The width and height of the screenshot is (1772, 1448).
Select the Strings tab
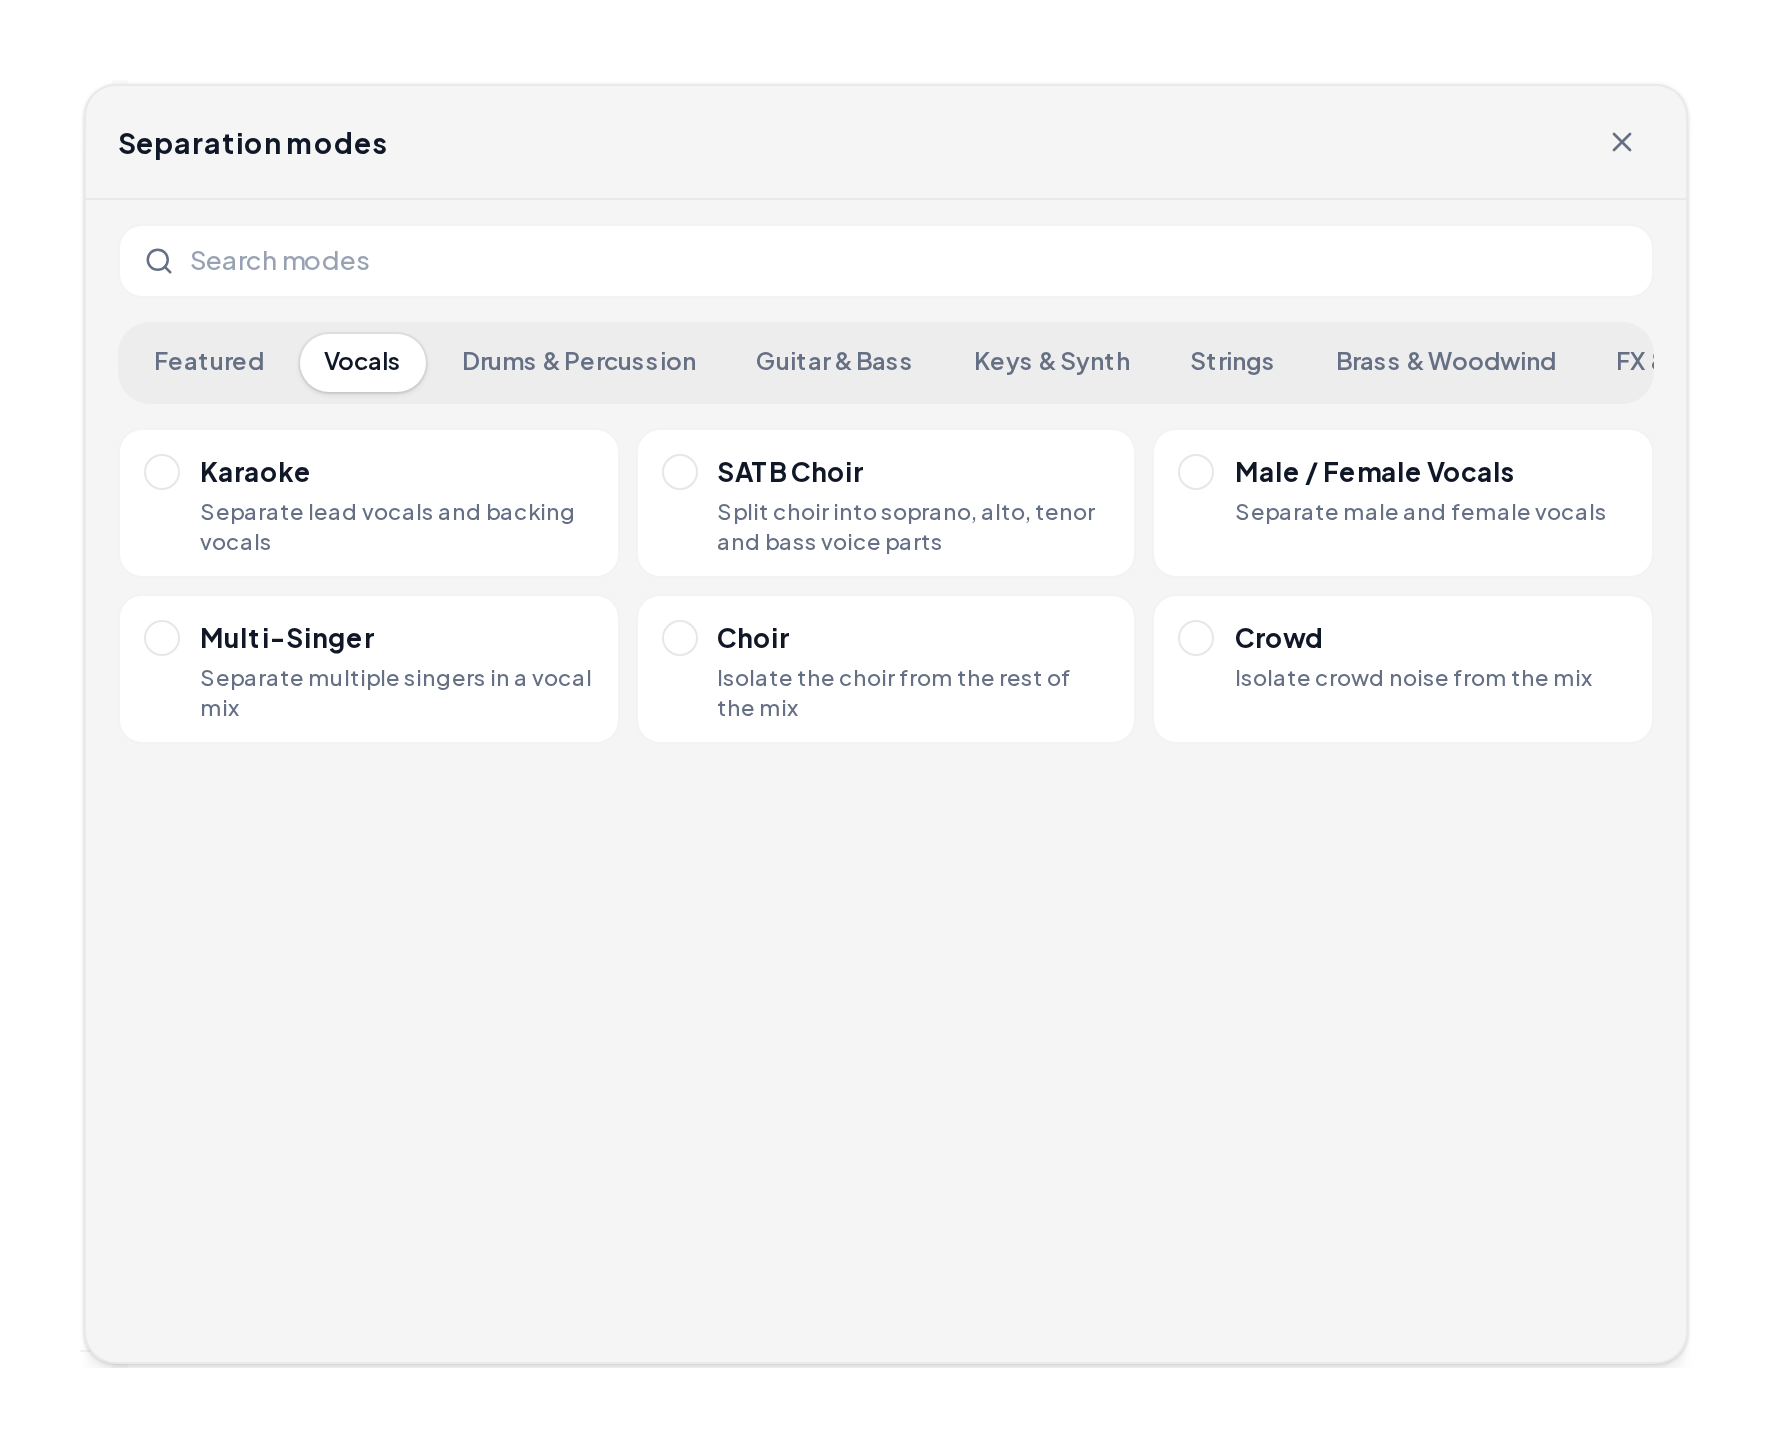pos(1232,362)
